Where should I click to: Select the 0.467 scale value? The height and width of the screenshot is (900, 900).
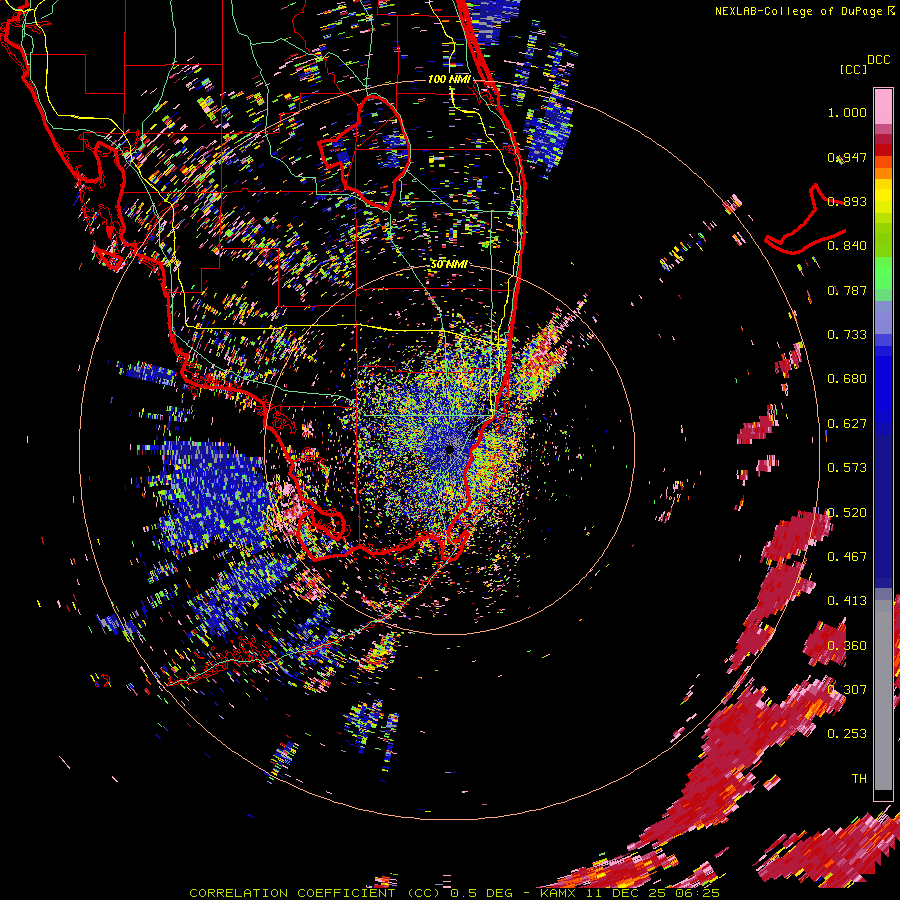point(847,557)
